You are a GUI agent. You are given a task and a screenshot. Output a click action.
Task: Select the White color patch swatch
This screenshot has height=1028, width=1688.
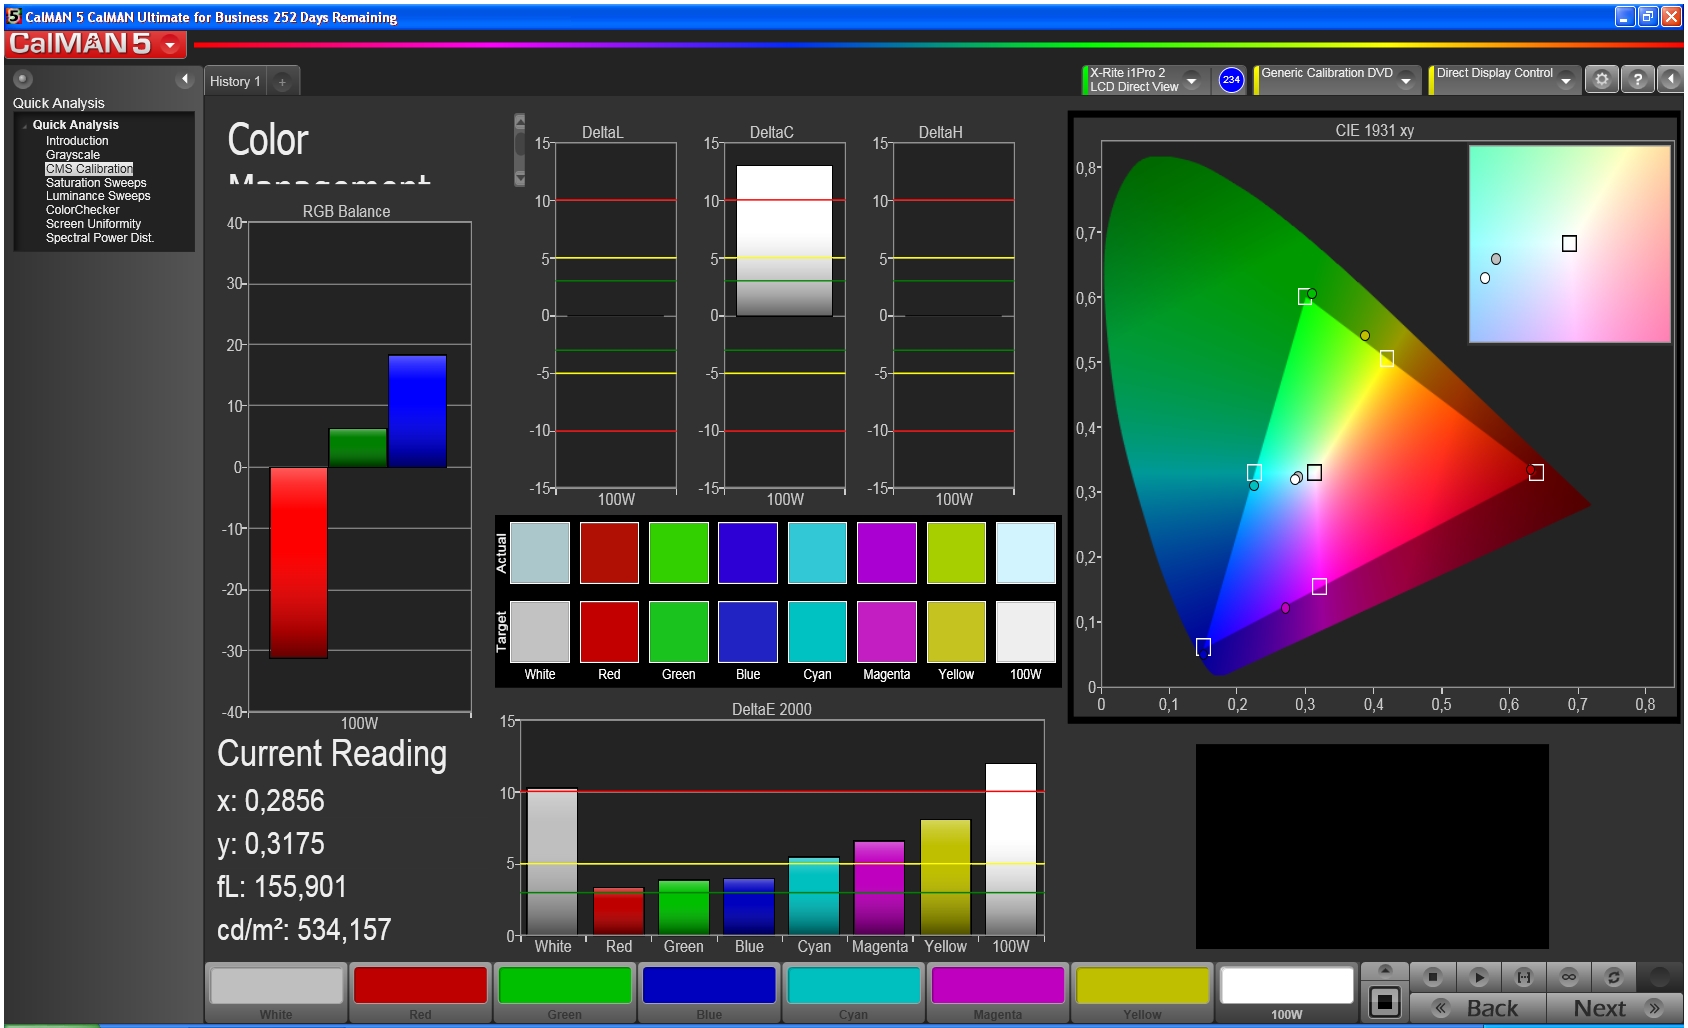276,985
